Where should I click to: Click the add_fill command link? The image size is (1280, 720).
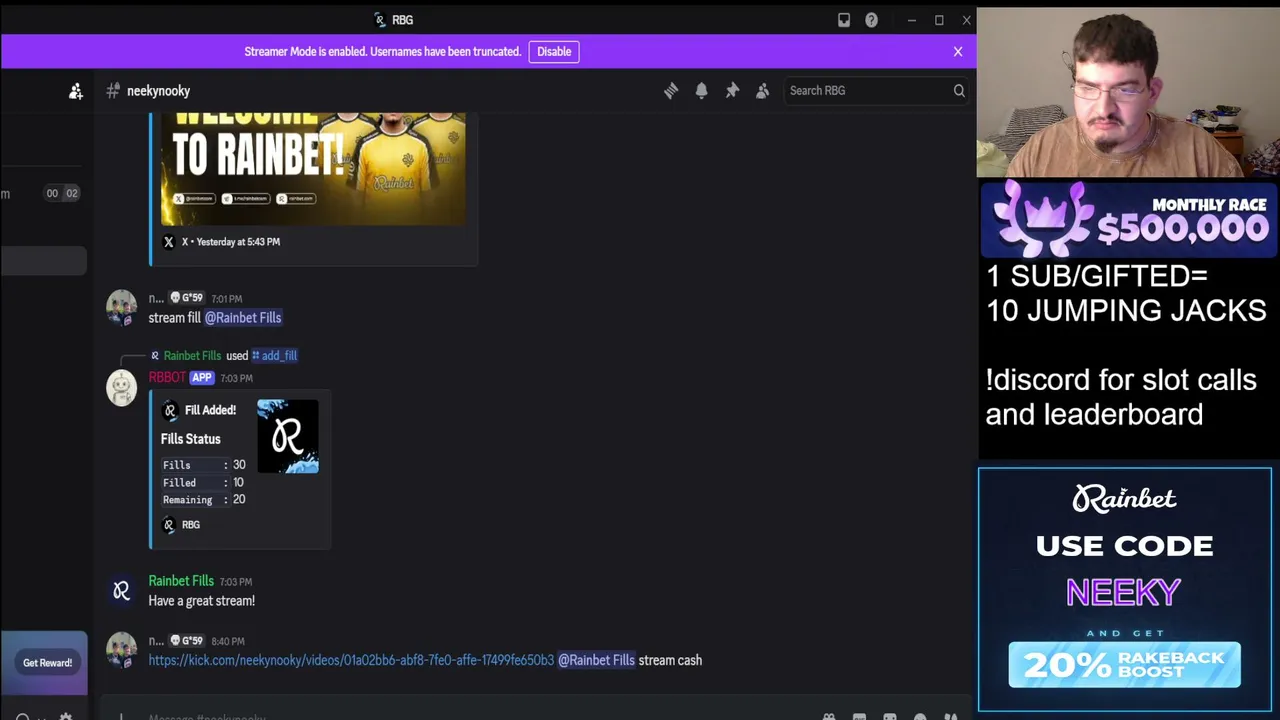274,355
